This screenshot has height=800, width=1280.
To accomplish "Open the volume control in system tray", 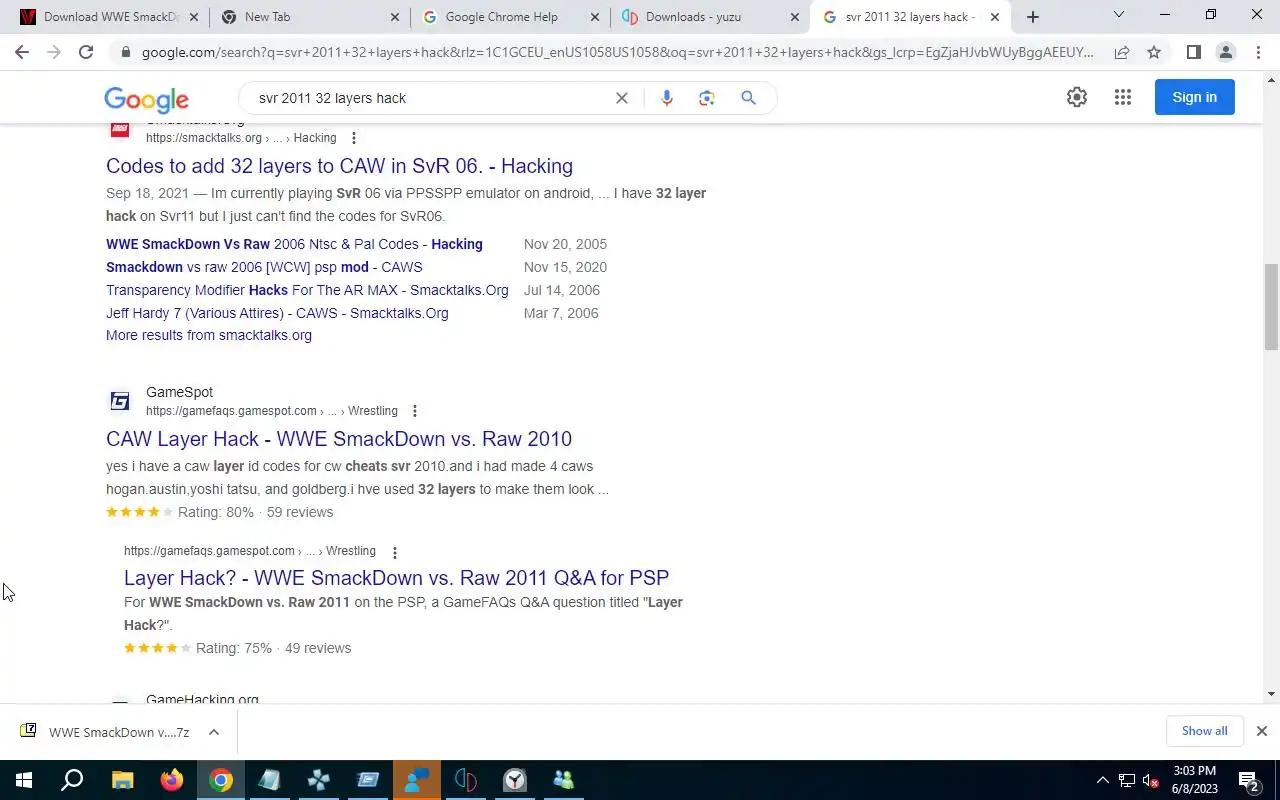I will click(x=1151, y=780).
